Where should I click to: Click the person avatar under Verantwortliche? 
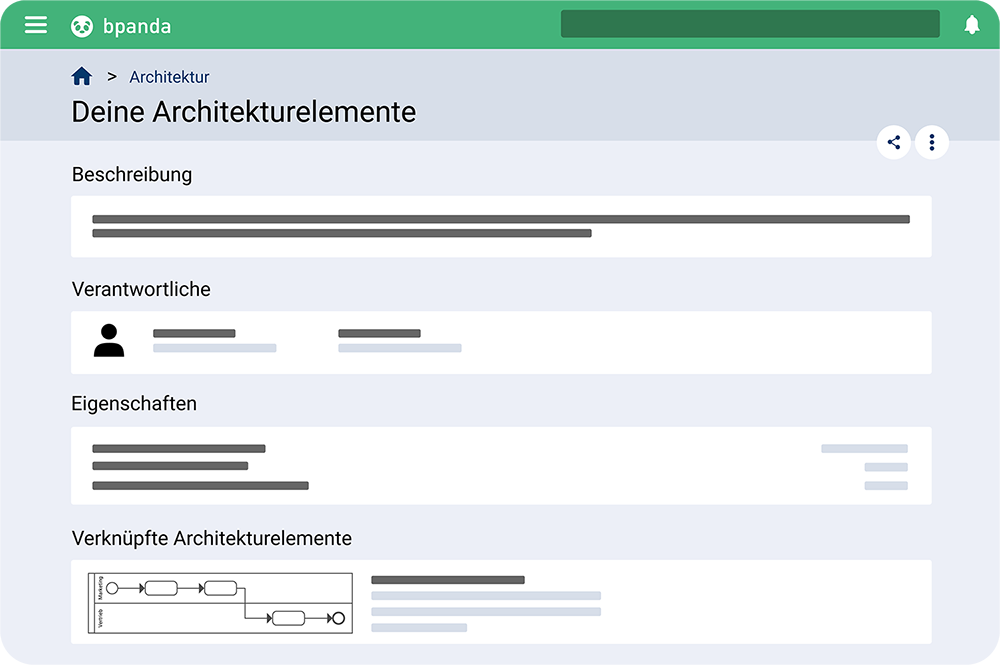[109, 340]
